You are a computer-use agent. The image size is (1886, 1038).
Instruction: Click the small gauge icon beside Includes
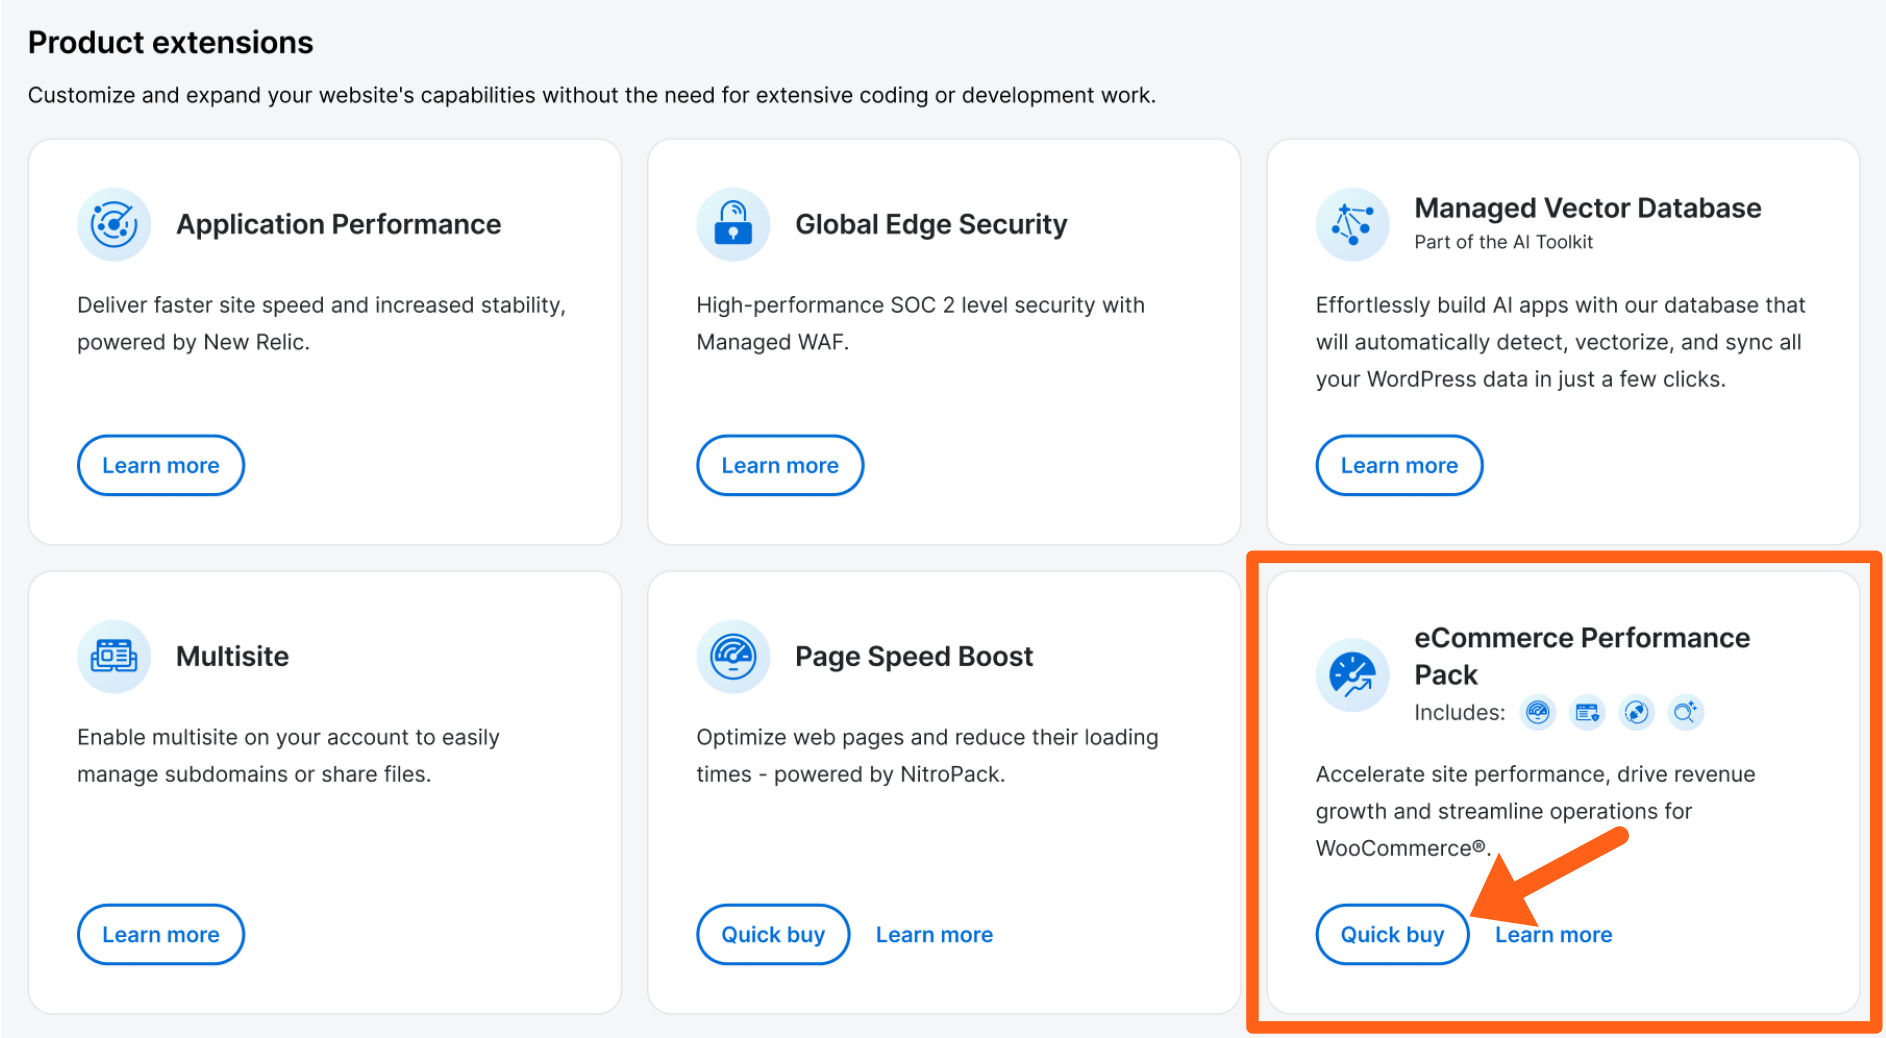tap(1538, 712)
